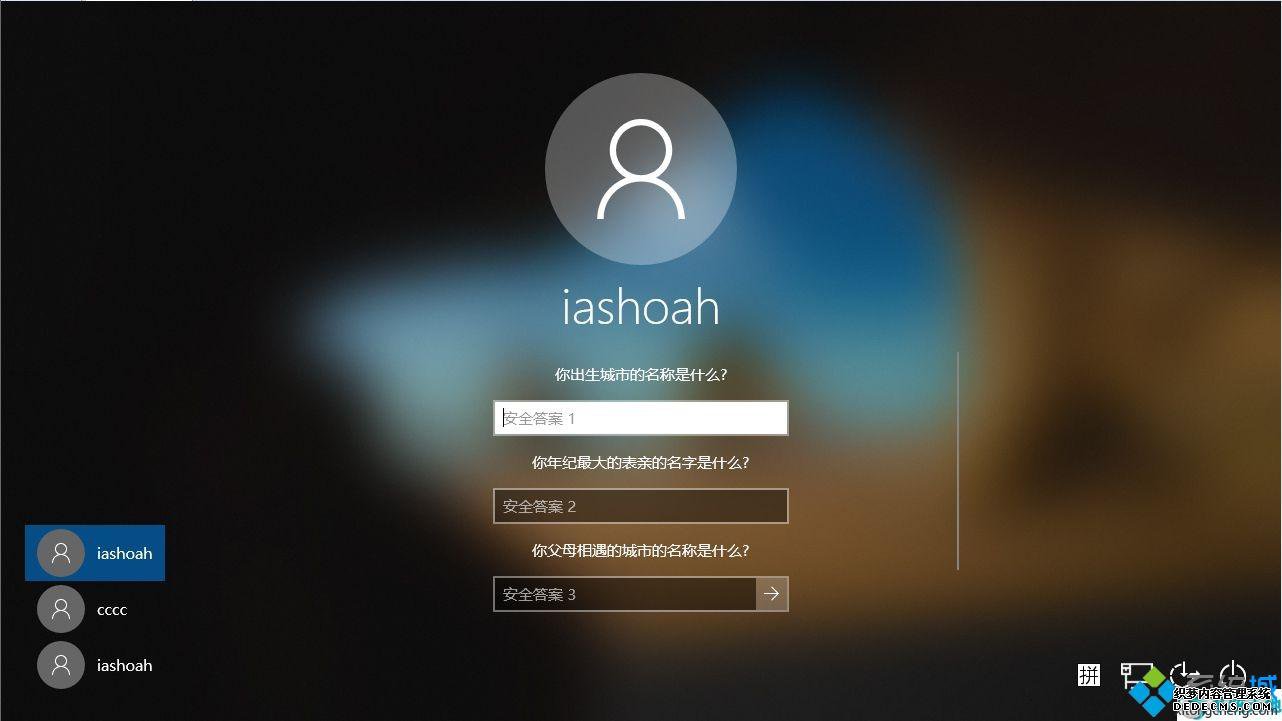Viewport: 1282px width, 721px height.
Task: Submit answers with the arrow button
Action: pyautogui.click(x=772, y=594)
